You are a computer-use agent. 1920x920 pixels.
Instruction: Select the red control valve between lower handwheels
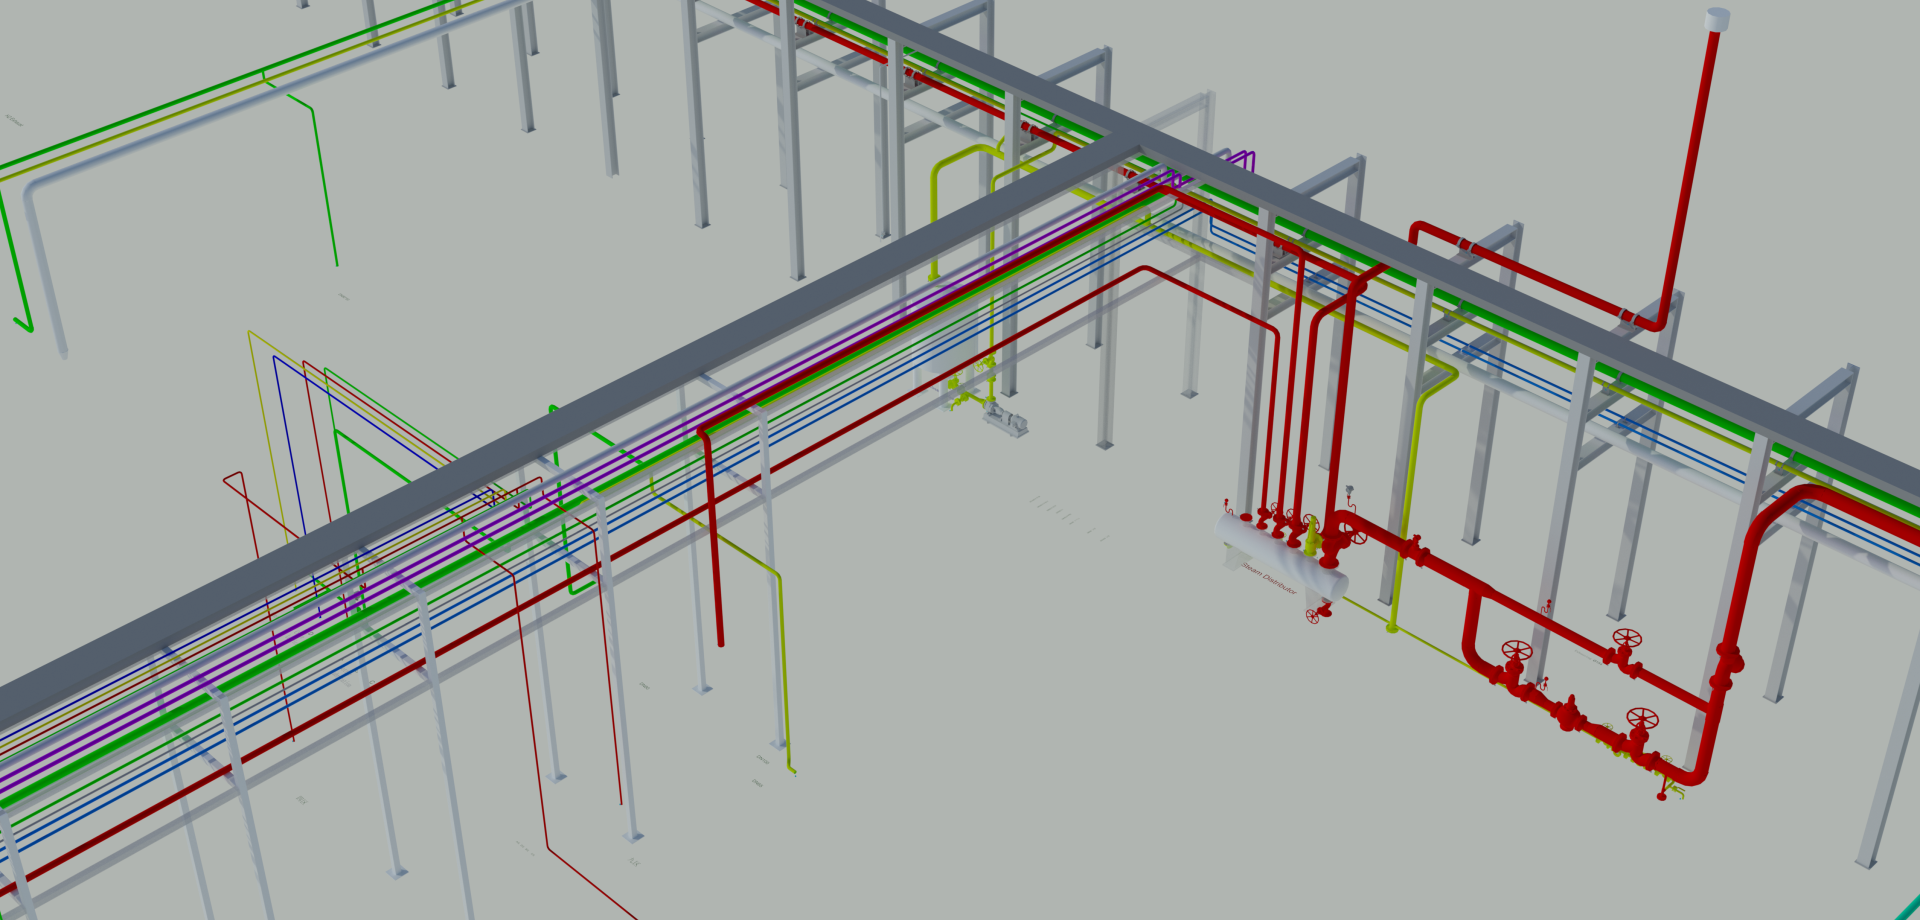1569,712
